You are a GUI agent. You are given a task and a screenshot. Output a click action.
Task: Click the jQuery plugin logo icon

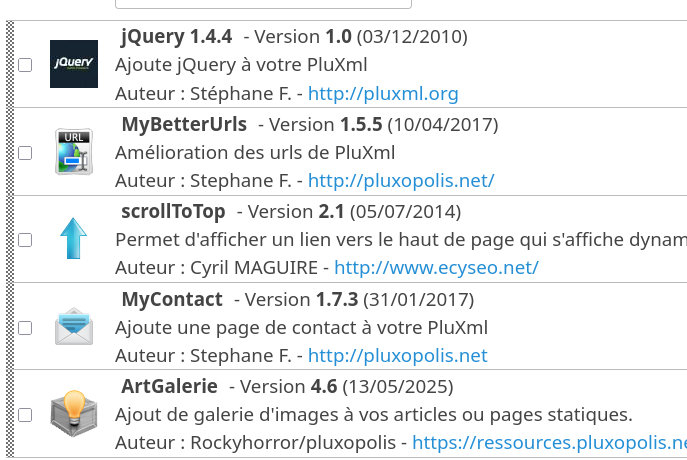(74, 64)
